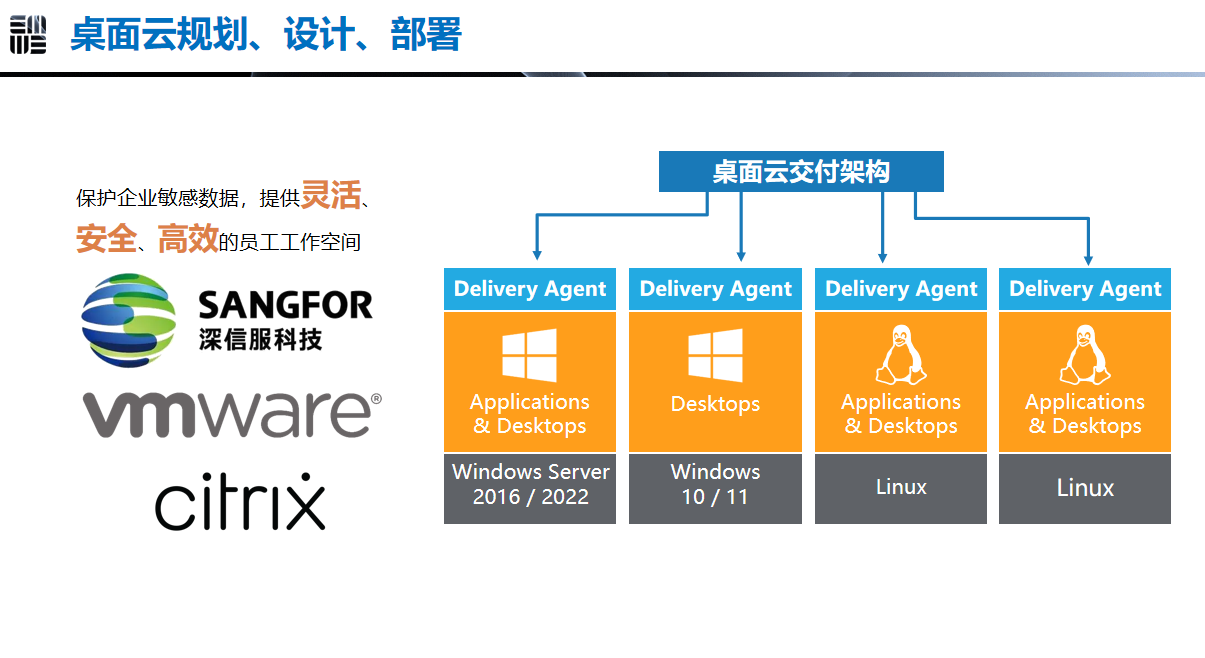Click the text 保护企业敏感数据，提供
The width and height of the screenshot is (1205, 658).
pyautogui.click(x=188, y=198)
